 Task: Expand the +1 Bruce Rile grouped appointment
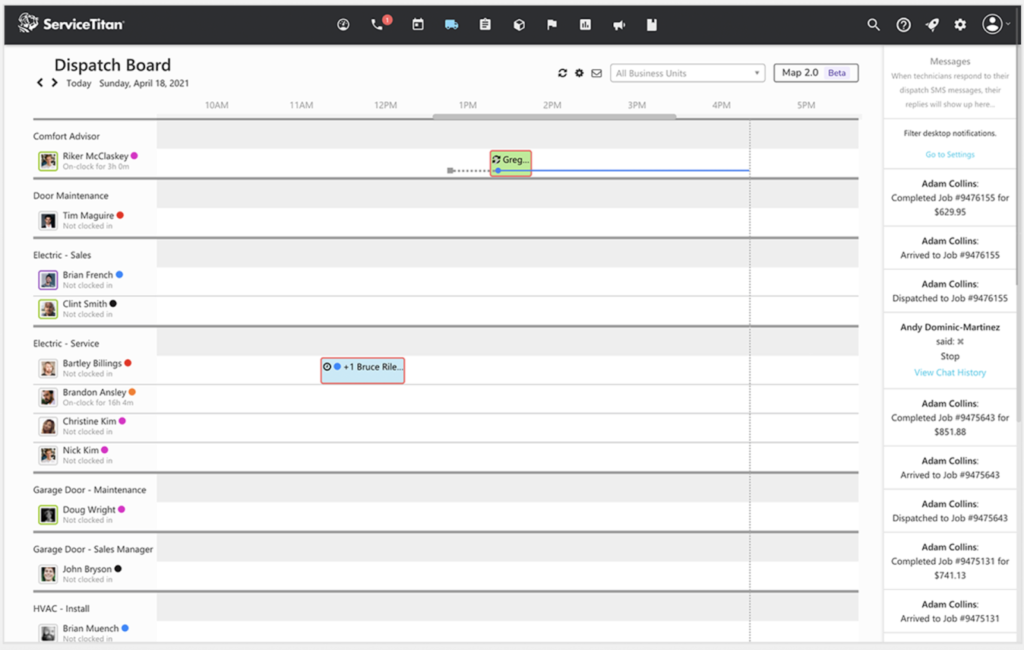(x=362, y=369)
